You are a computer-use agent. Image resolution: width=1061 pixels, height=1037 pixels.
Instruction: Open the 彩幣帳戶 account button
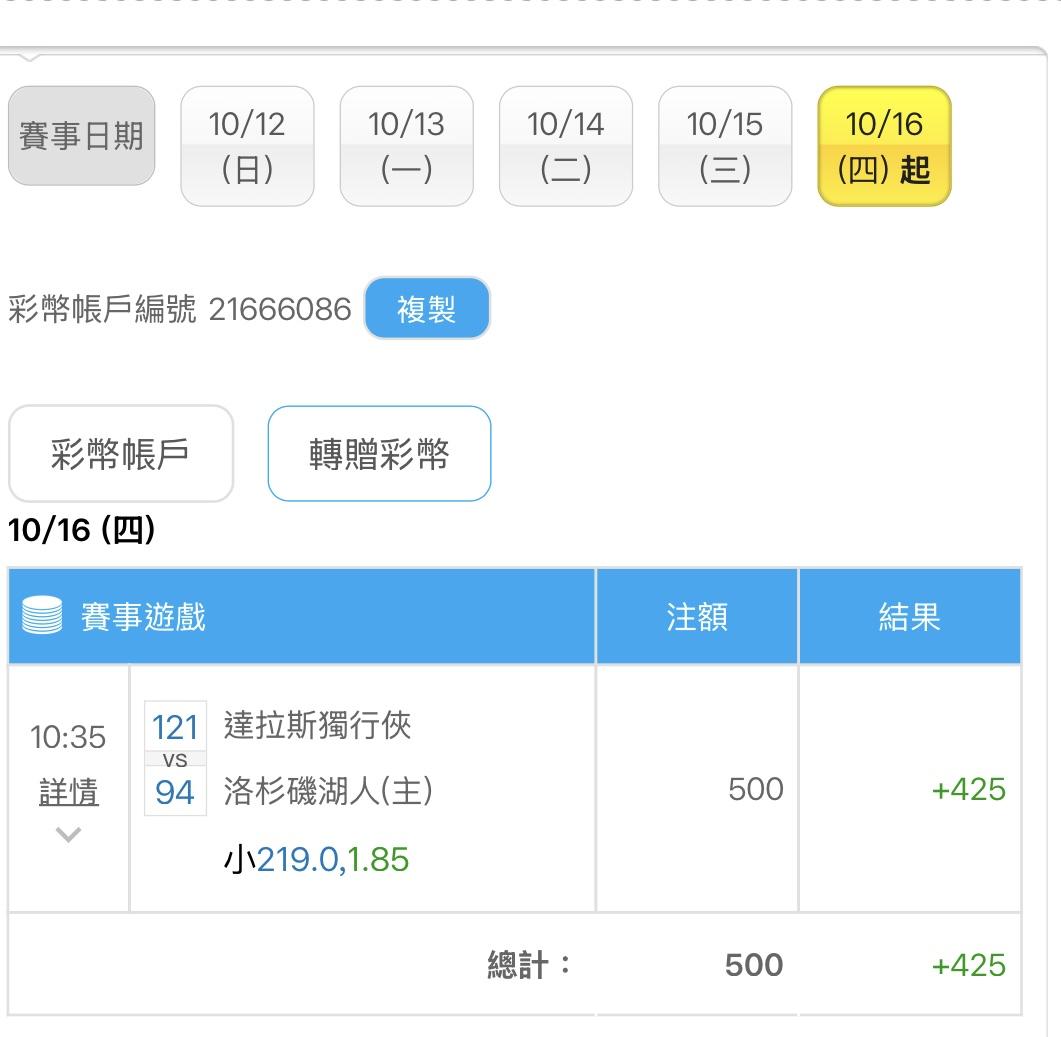coord(120,454)
